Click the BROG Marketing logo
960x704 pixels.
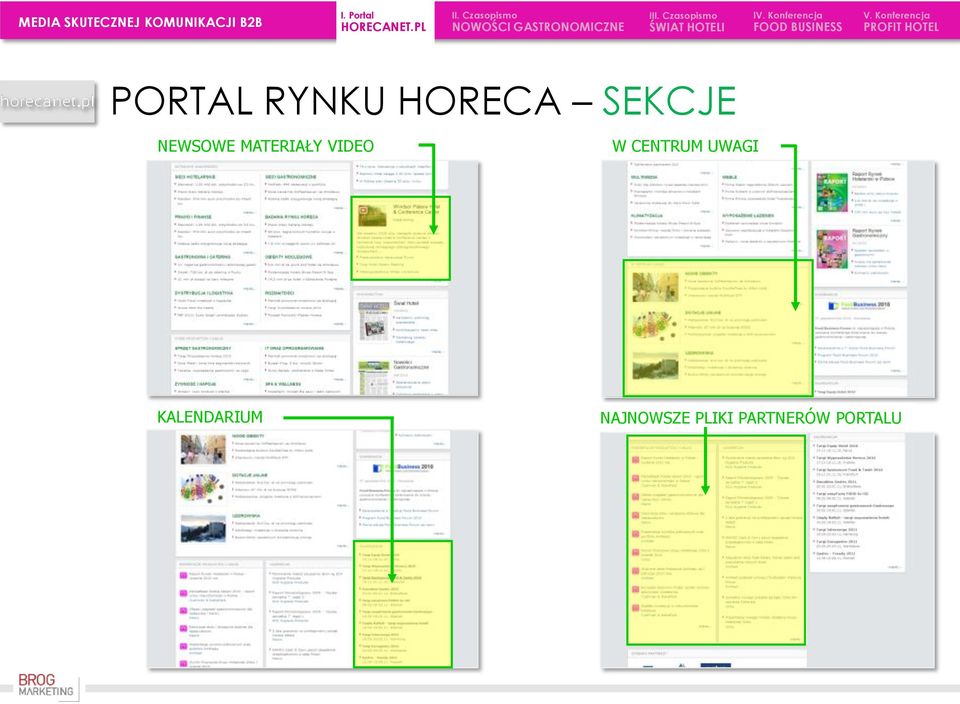pyautogui.click(x=45, y=685)
